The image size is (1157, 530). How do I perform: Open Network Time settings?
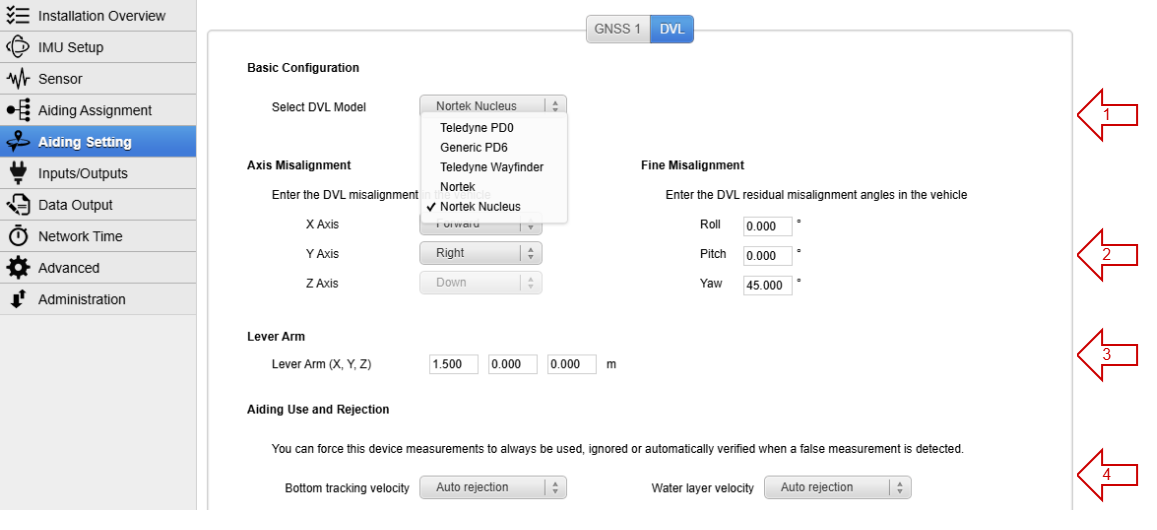(98, 236)
